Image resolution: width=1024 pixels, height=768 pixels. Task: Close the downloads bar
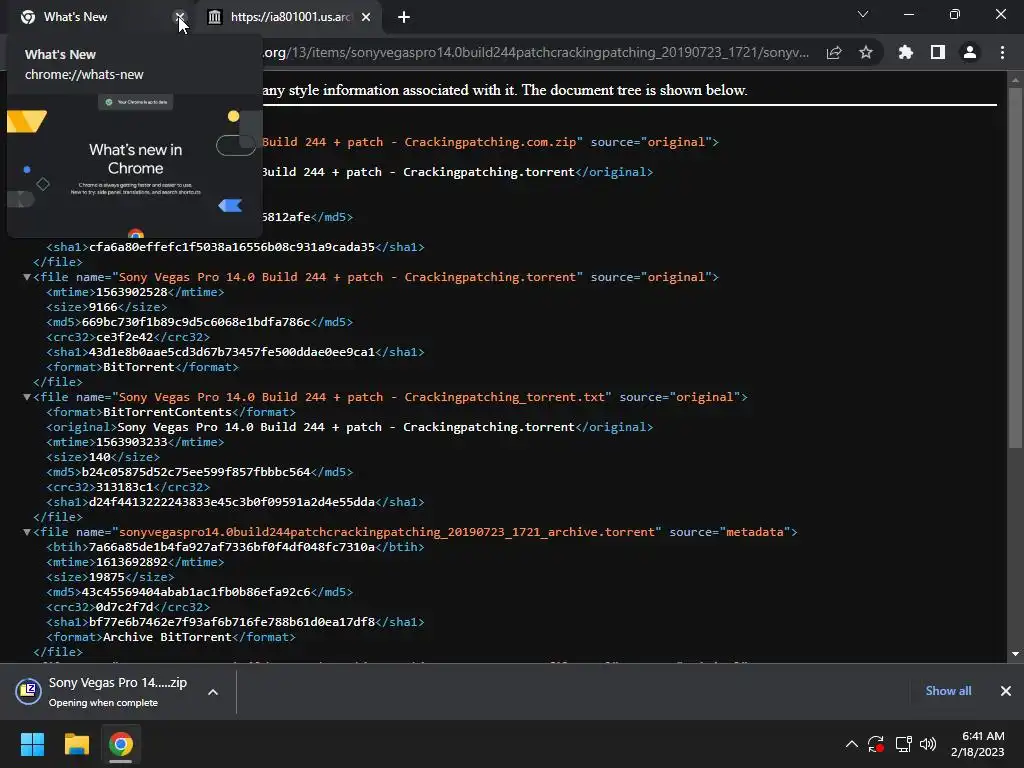1006,691
